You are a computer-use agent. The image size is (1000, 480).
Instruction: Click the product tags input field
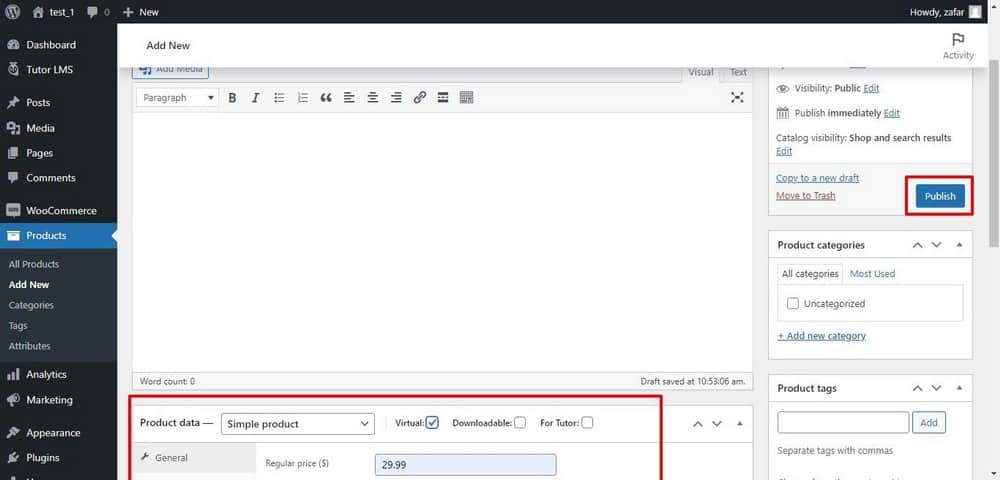point(843,422)
